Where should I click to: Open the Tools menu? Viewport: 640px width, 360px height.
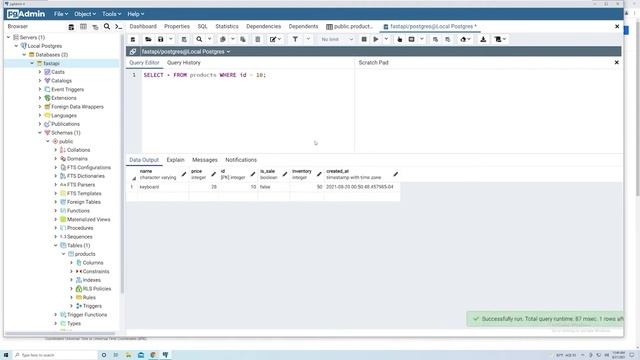point(111,14)
